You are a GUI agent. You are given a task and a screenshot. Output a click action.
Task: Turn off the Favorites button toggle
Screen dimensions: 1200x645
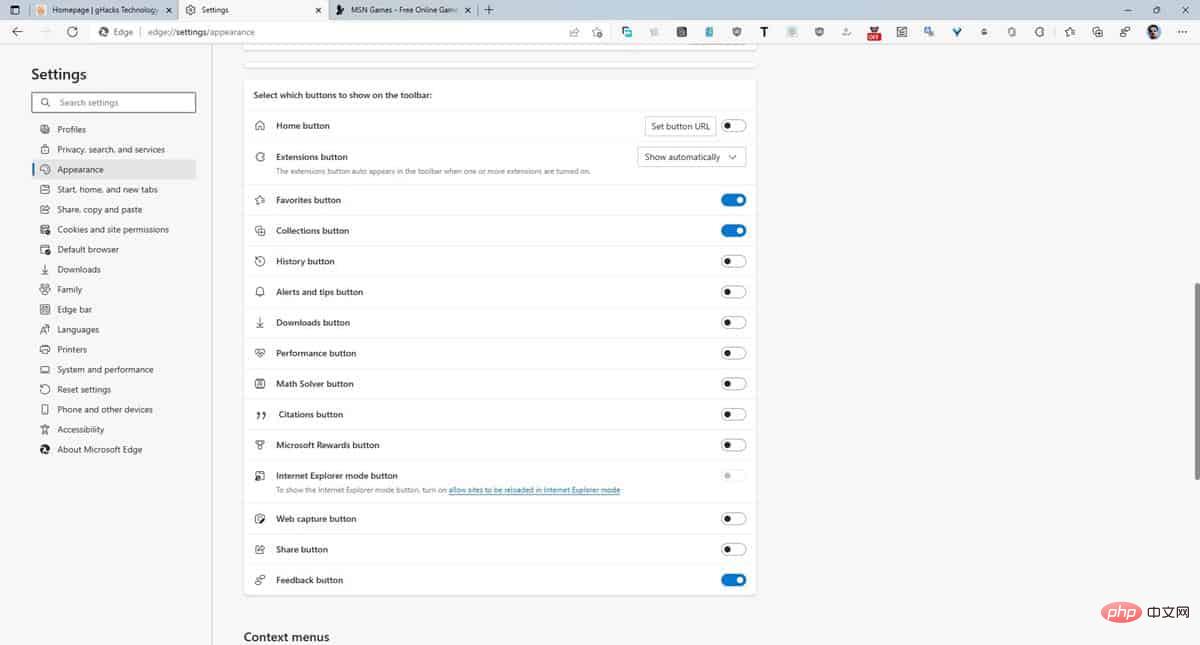pos(734,200)
